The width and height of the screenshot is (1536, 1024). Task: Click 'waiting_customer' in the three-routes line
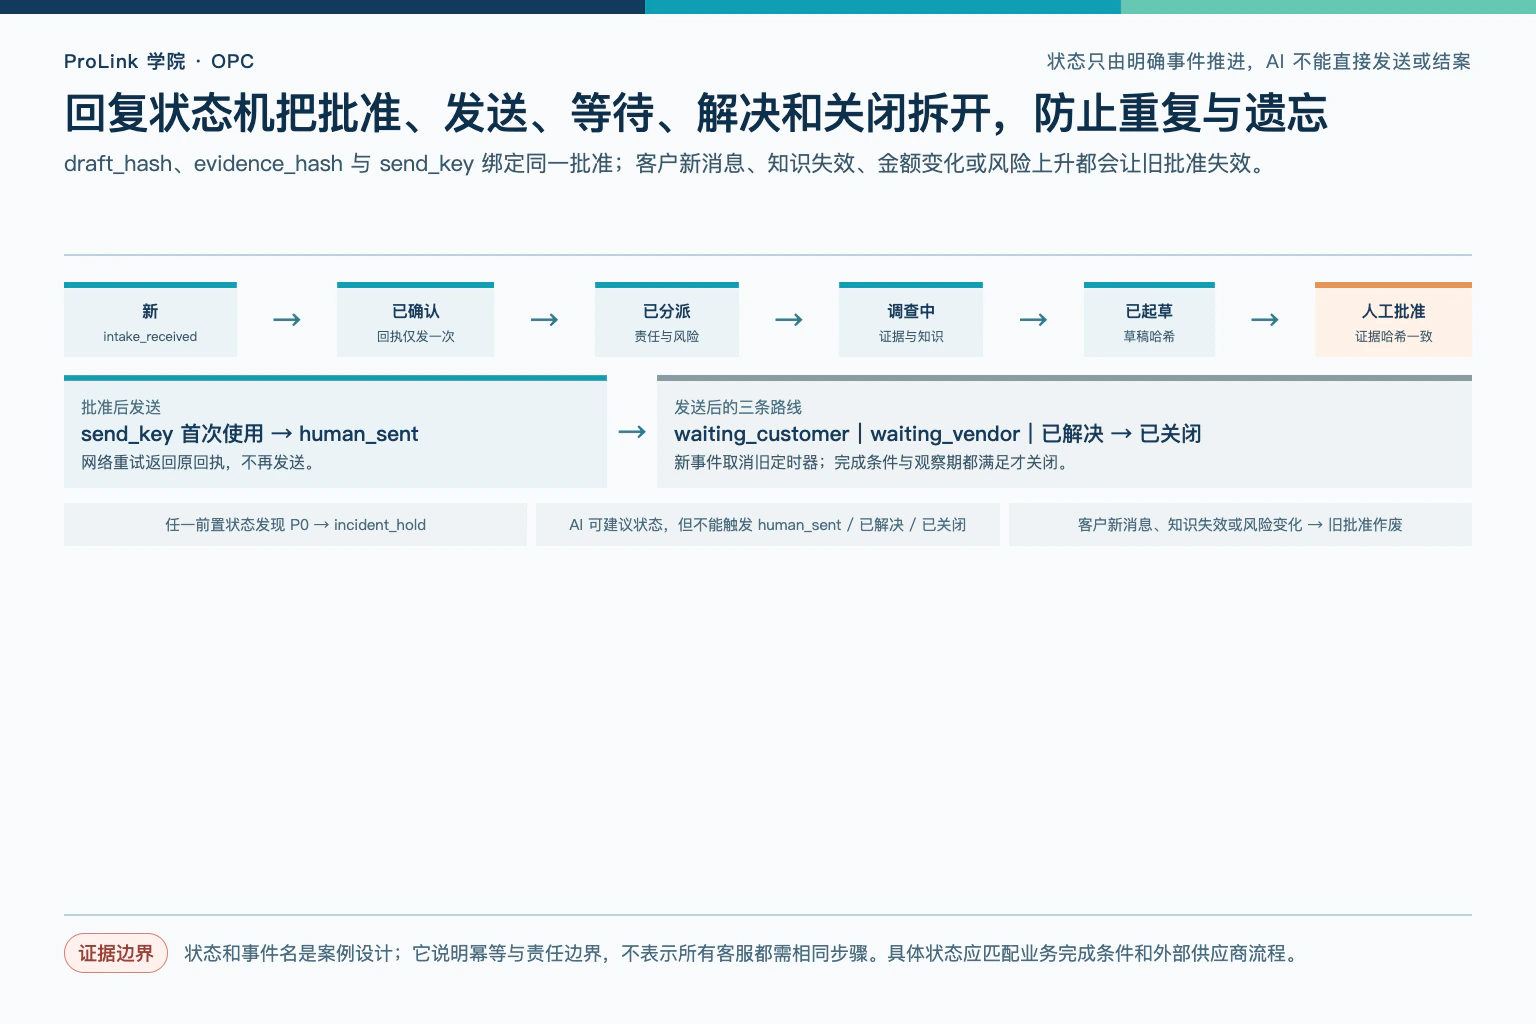click(x=761, y=434)
